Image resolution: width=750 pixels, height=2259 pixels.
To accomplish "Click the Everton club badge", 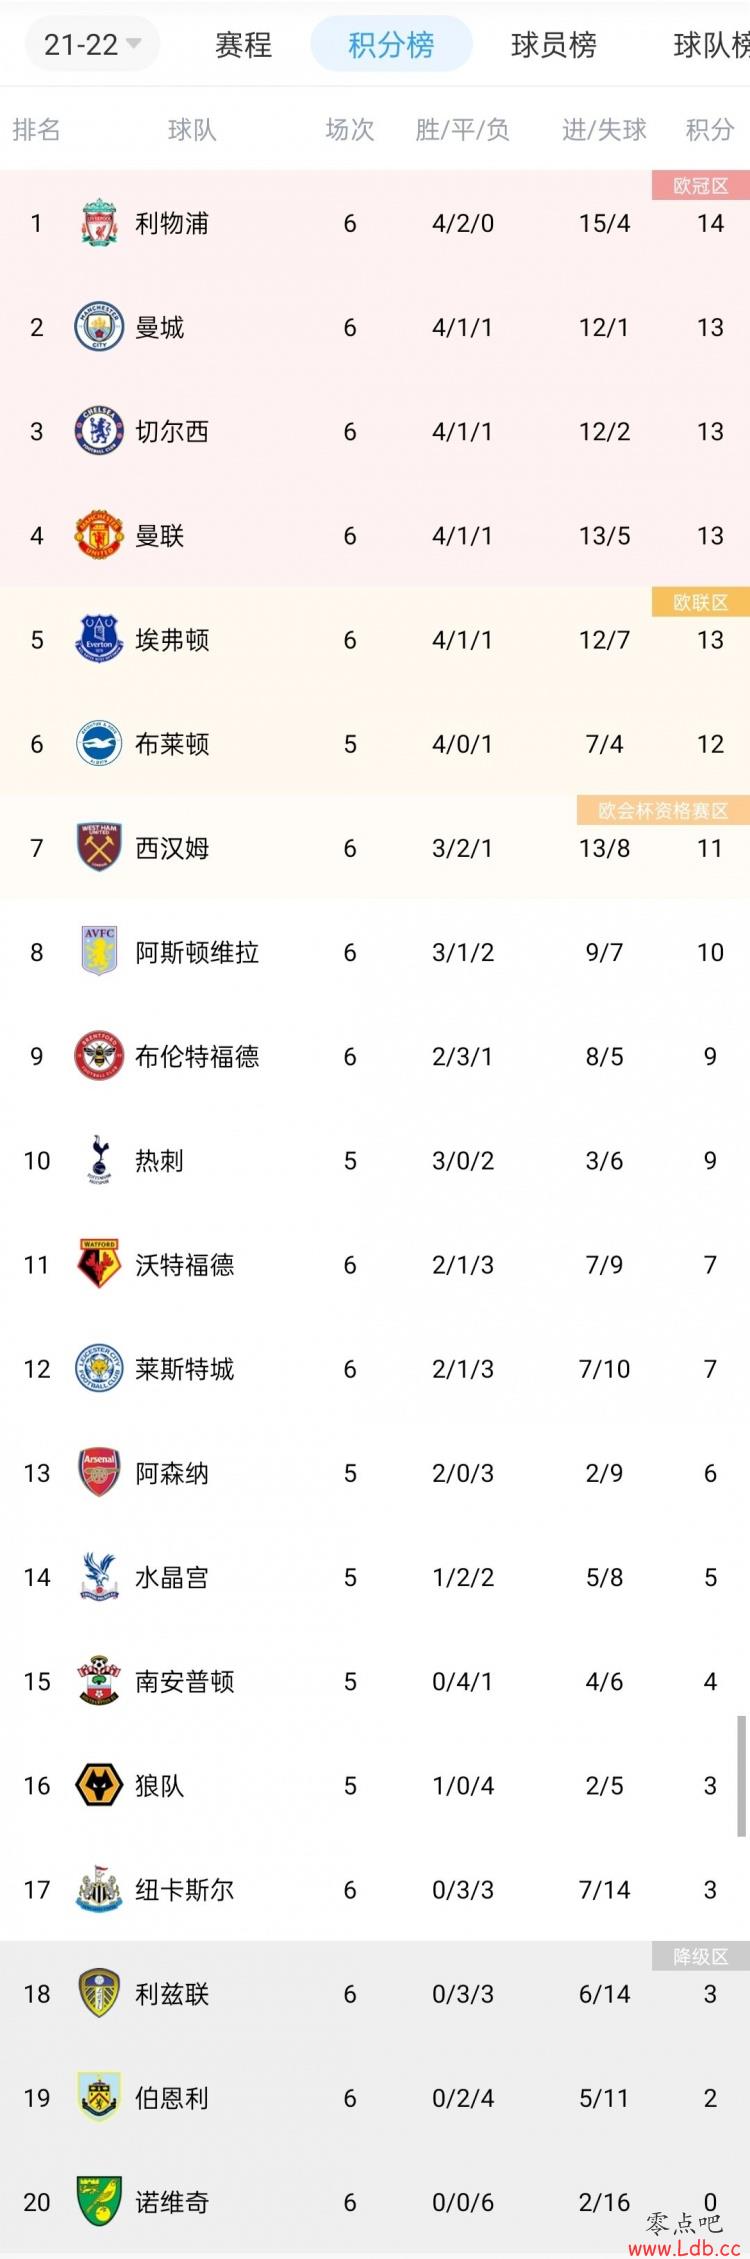I will [x=99, y=639].
